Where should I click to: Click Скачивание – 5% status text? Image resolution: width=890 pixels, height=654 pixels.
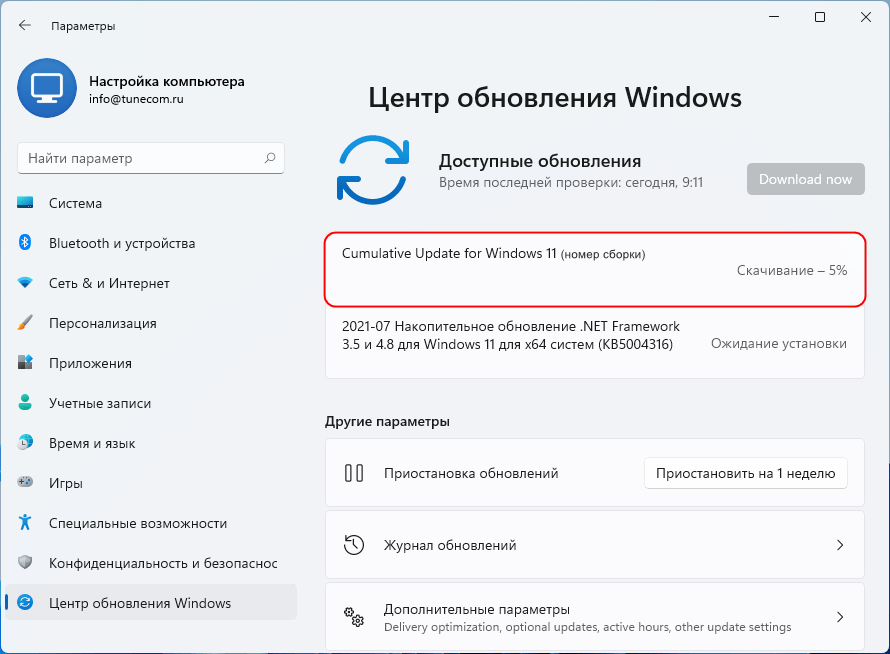tap(792, 270)
